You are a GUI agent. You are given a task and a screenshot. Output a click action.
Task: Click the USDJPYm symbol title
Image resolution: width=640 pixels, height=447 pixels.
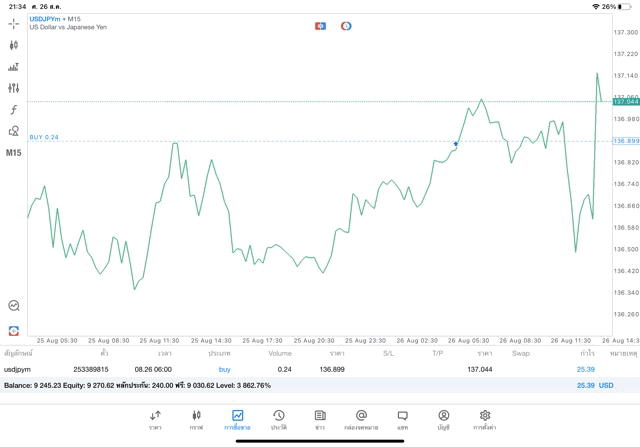point(44,19)
